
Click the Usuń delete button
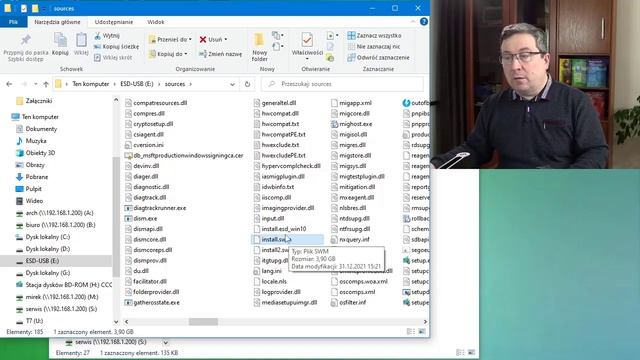[x=211, y=40]
